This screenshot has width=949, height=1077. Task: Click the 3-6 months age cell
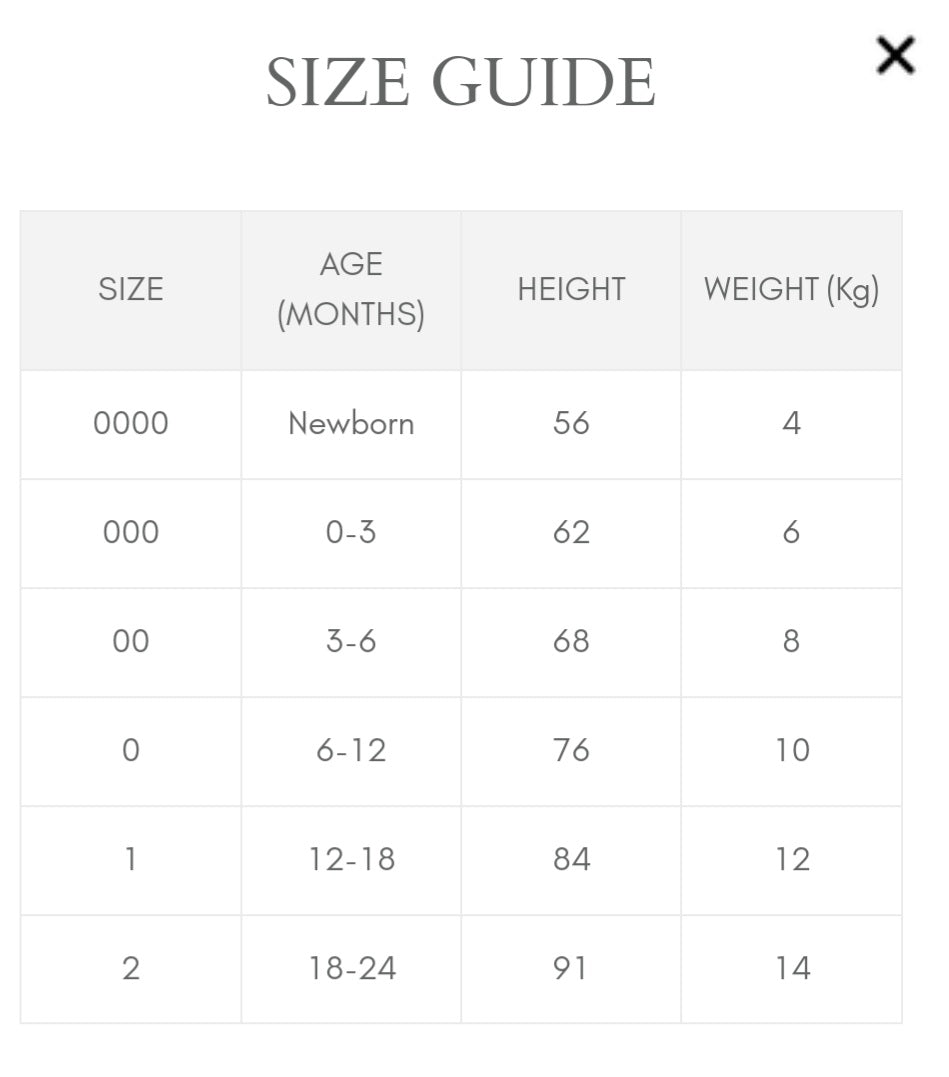click(351, 642)
